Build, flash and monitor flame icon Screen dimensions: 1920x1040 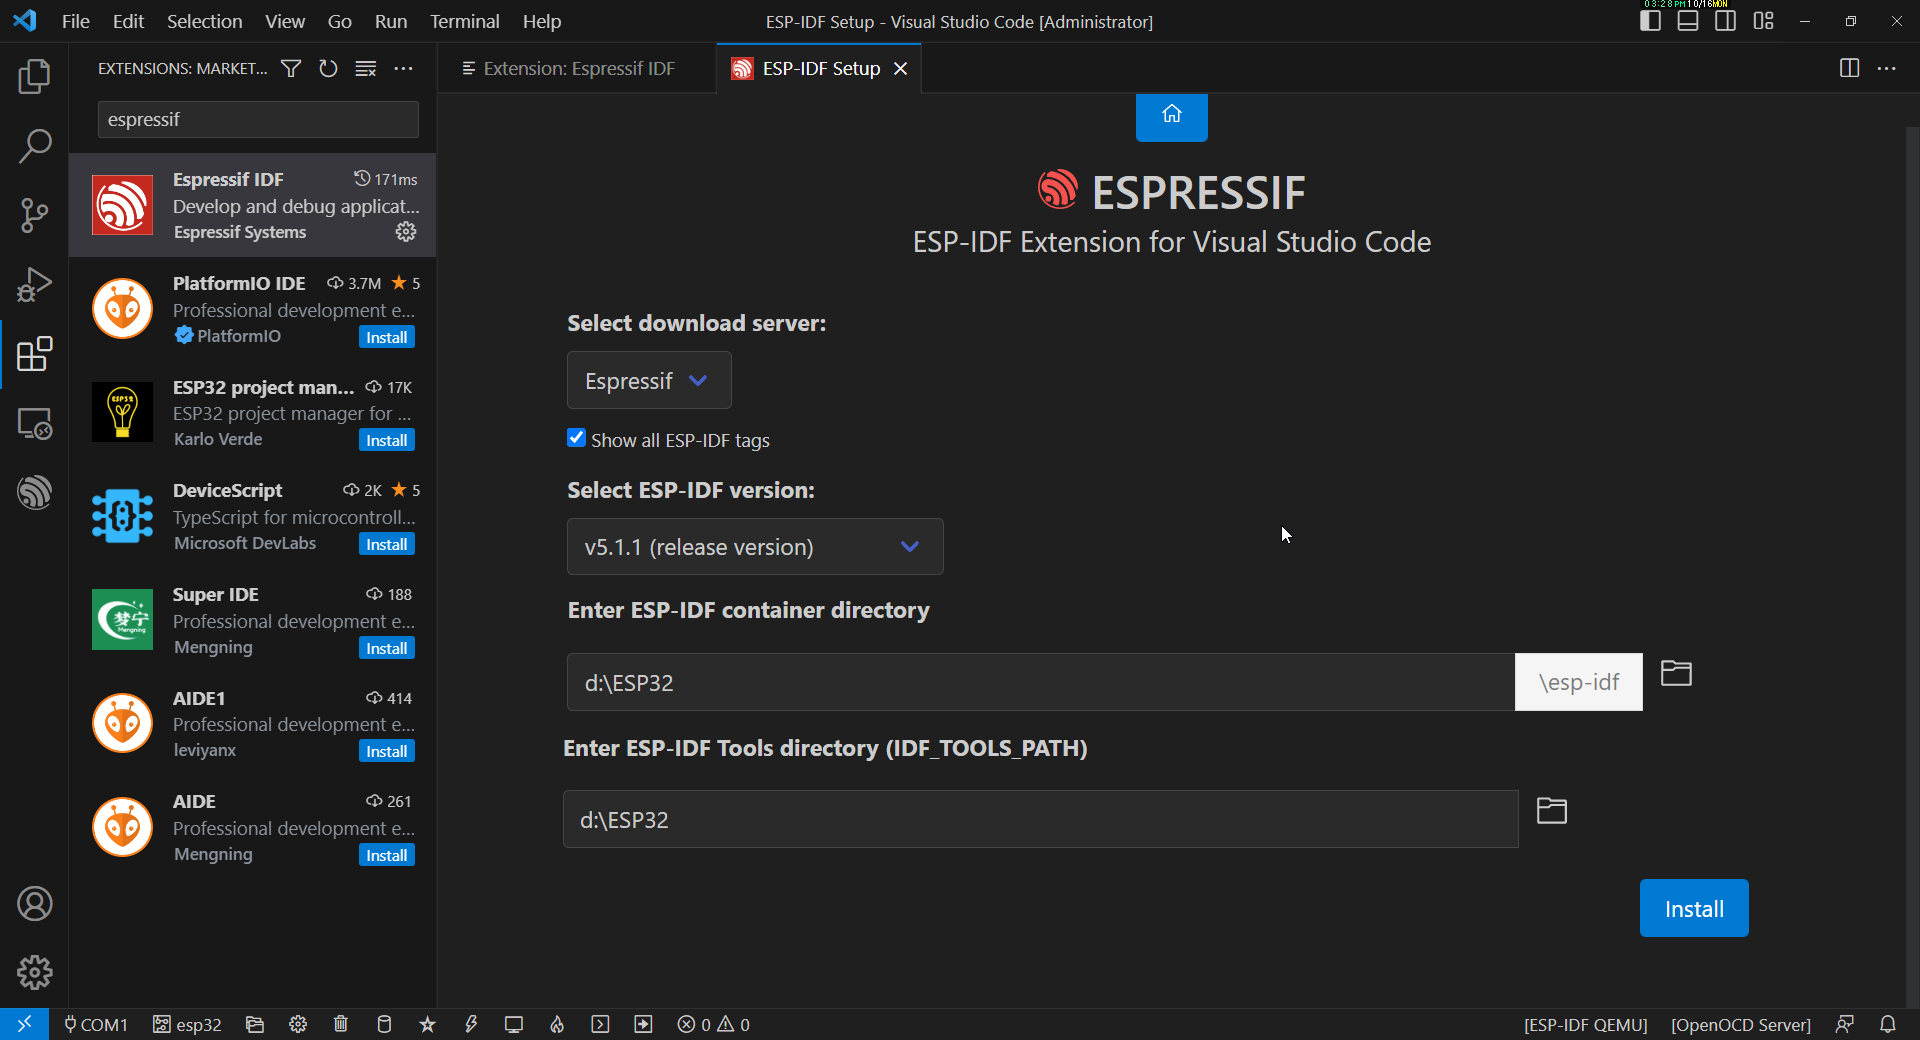pyautogui.click(x=557, y=1024)
